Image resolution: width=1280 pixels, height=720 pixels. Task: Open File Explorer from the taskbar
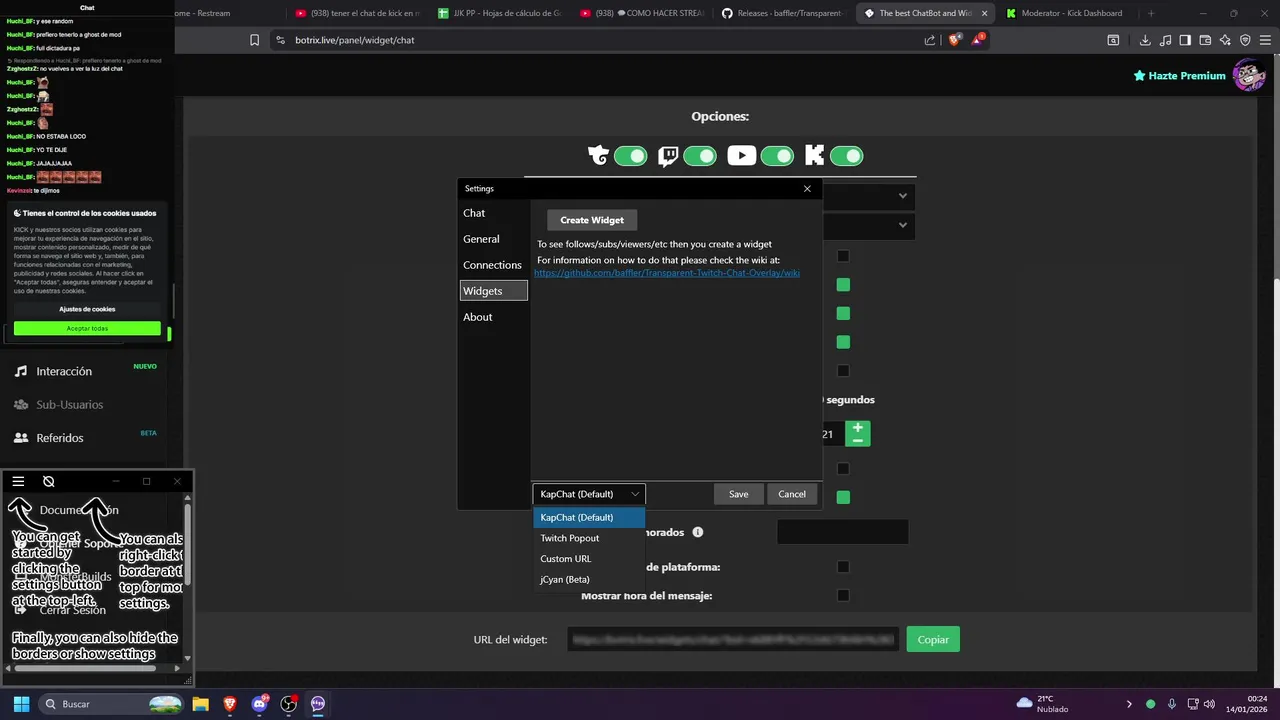tap(200, 704)
